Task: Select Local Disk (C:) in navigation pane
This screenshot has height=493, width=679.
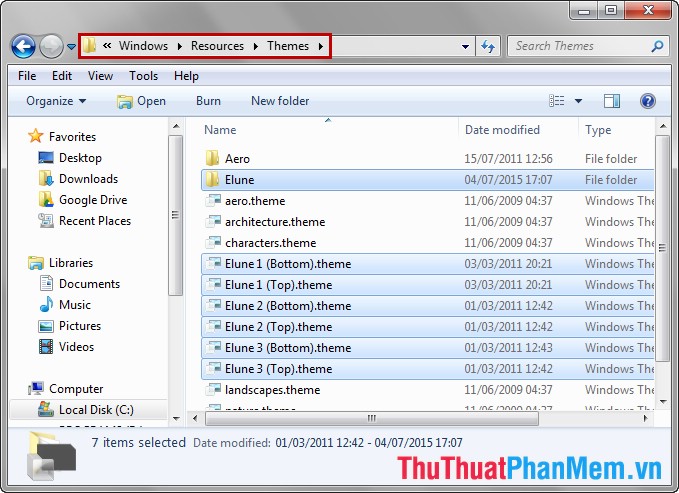Action: tap(88, 409)
